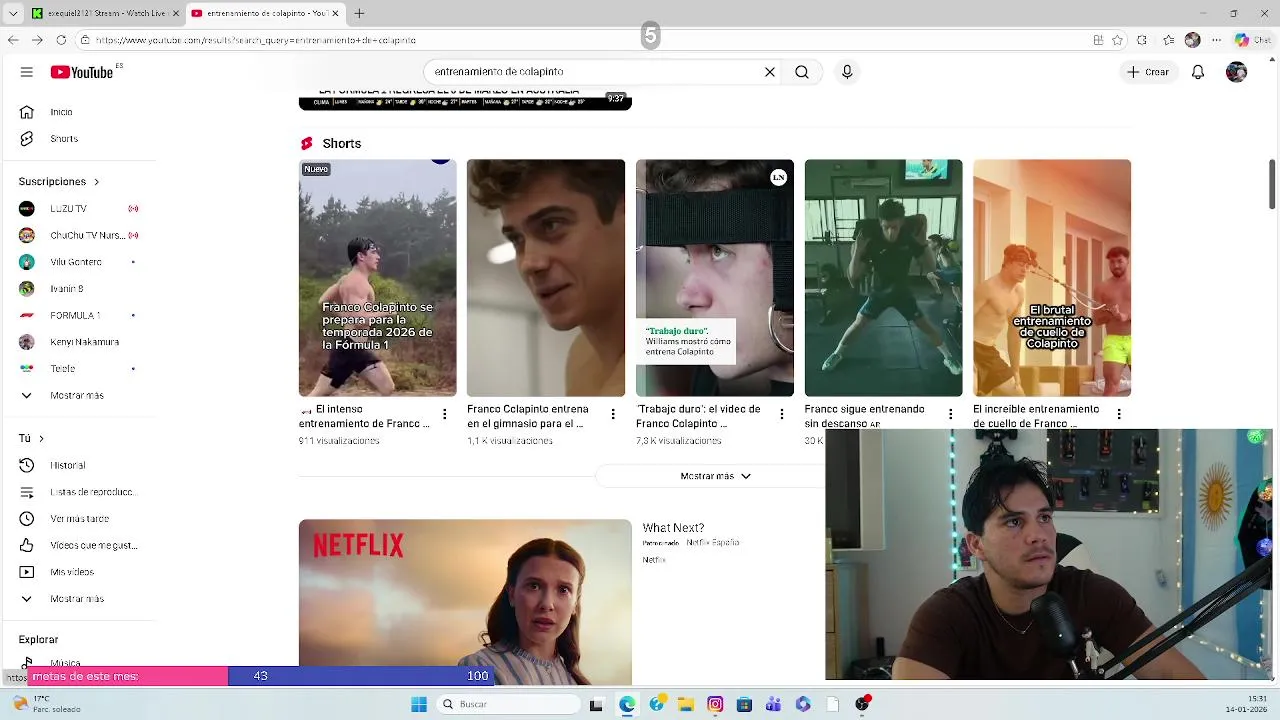Expand Suscripciones section chevron
Screen dimensions: 1280x720
click(96, 182)
